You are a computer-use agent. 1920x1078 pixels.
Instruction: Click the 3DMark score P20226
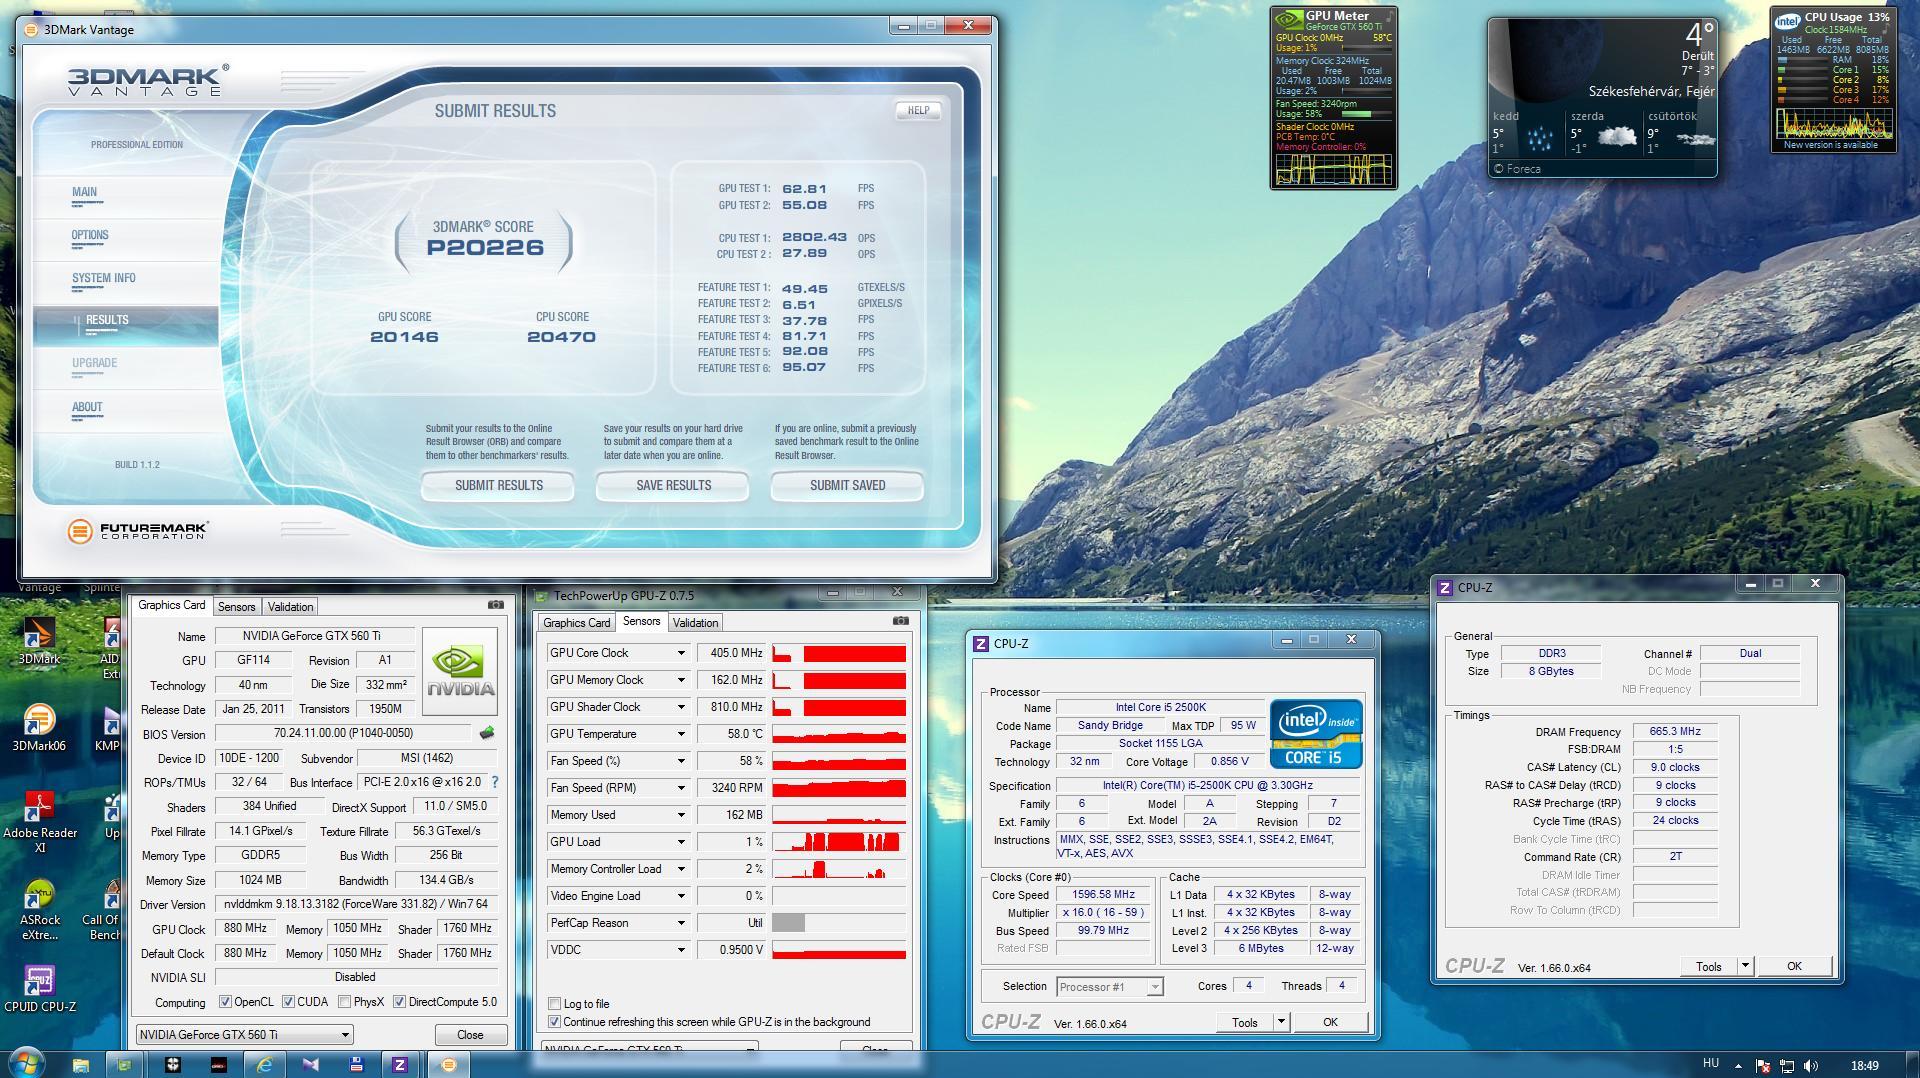[485, 248]
